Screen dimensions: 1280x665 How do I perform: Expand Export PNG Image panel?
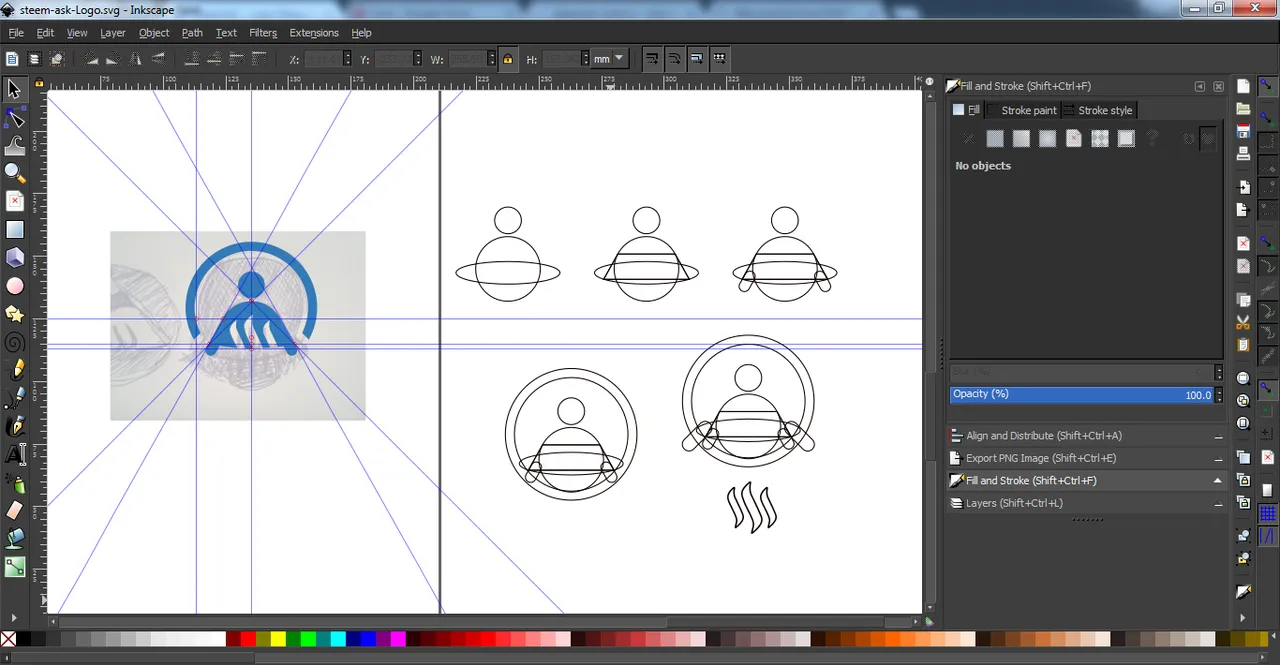point(1087,458)
